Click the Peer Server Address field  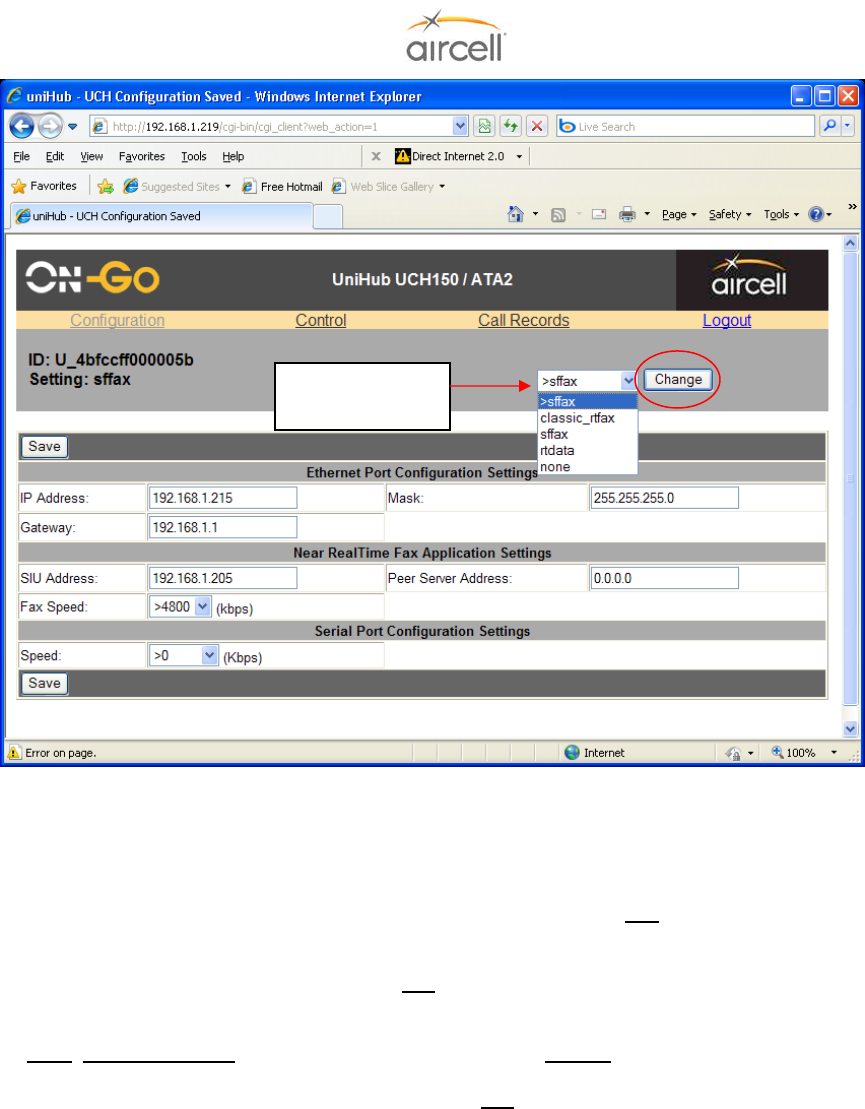click(x=664, y=579)
